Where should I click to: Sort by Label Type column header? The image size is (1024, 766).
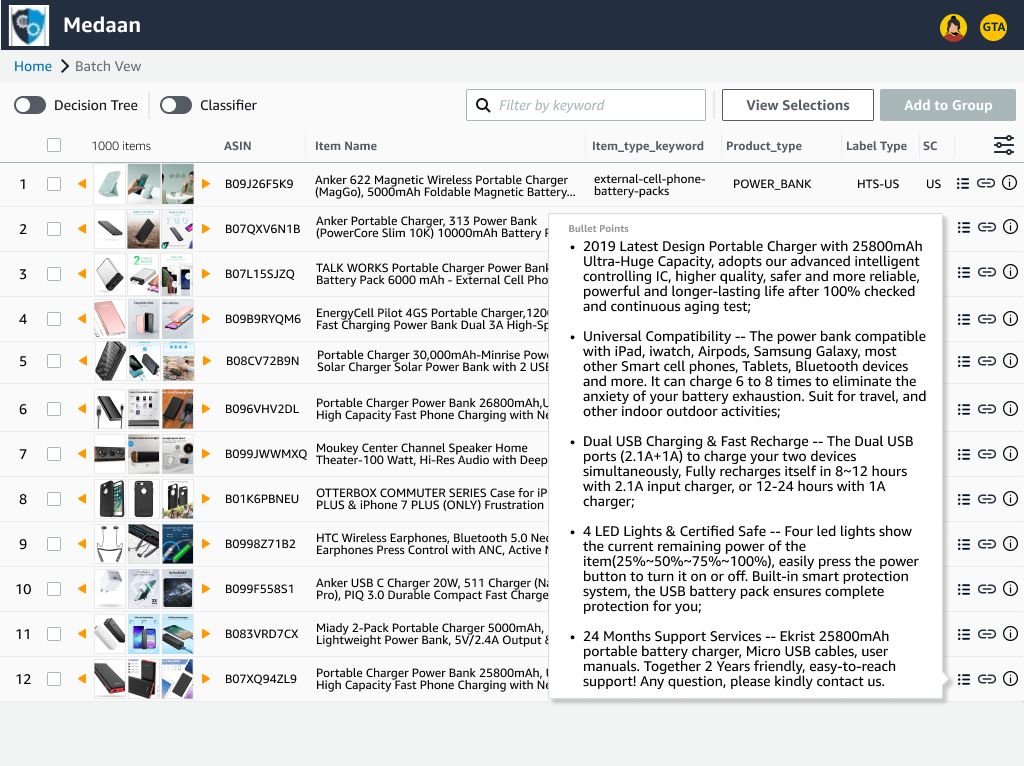(x=876, y=146)
